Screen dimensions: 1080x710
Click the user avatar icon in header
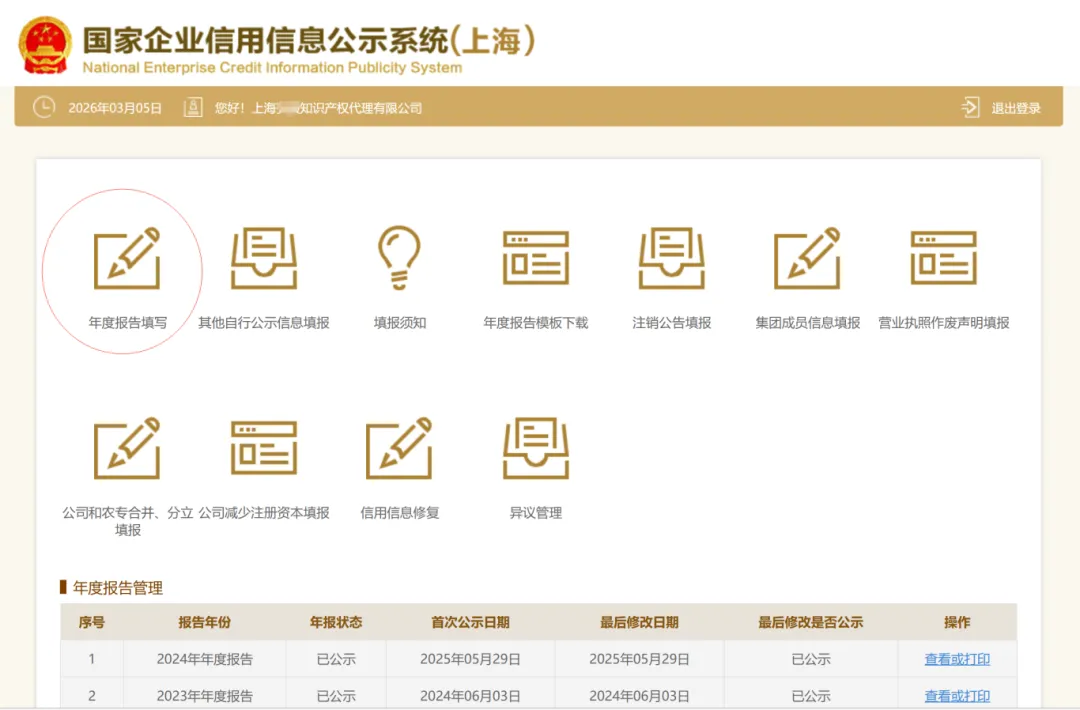click(x=193, y=107)
